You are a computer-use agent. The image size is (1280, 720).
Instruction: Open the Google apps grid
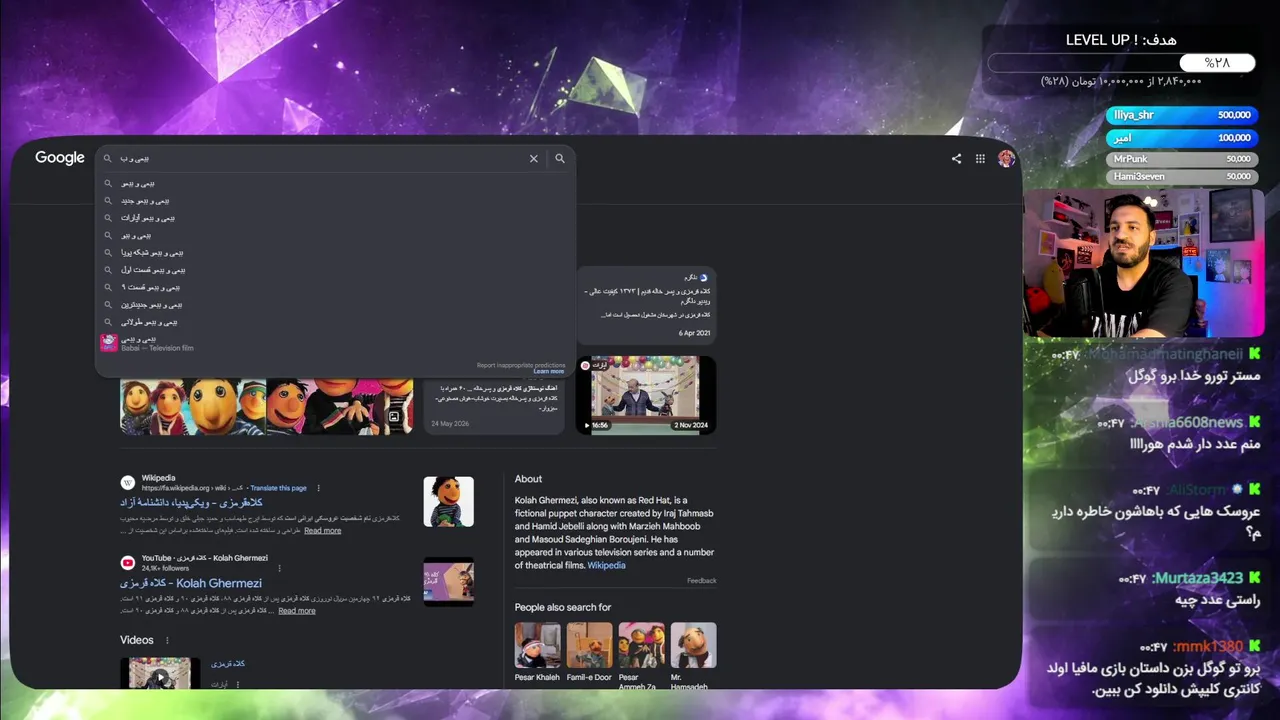click(x=980, y=158)
